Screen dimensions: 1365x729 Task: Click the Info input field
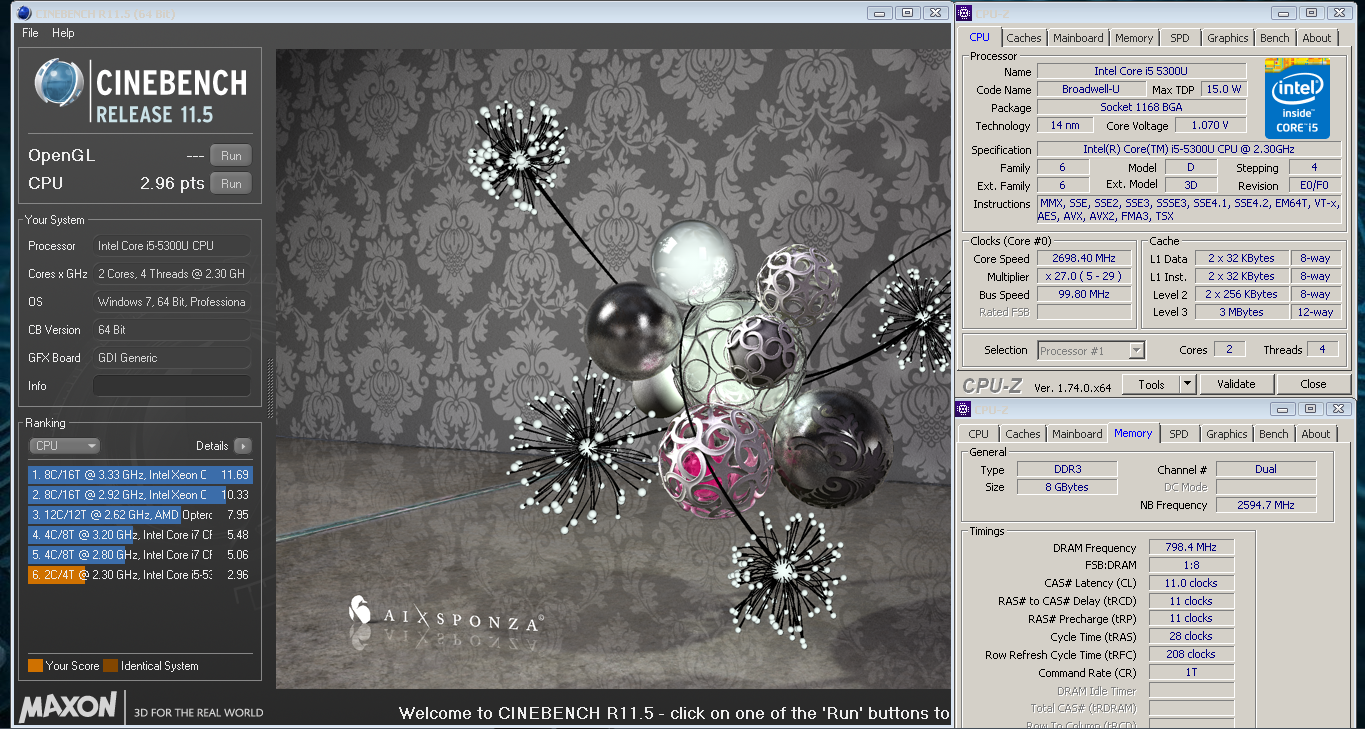172,386
